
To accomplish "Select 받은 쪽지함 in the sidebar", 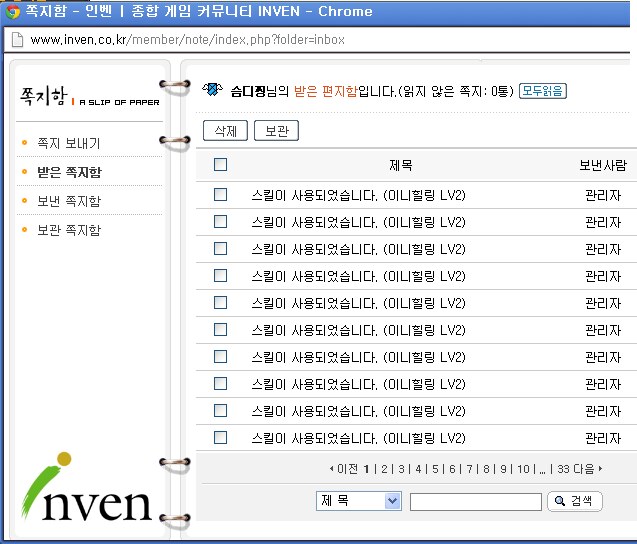I will tap(69, 172).
